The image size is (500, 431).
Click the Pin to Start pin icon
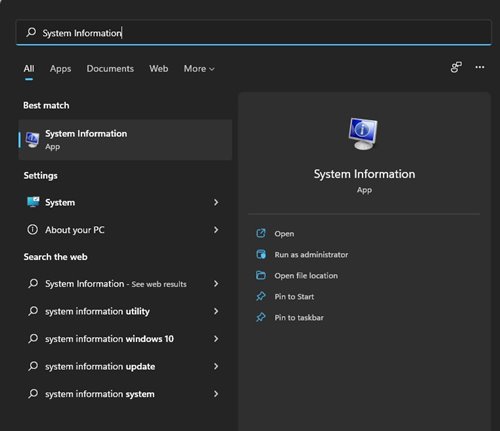[261, 296]
